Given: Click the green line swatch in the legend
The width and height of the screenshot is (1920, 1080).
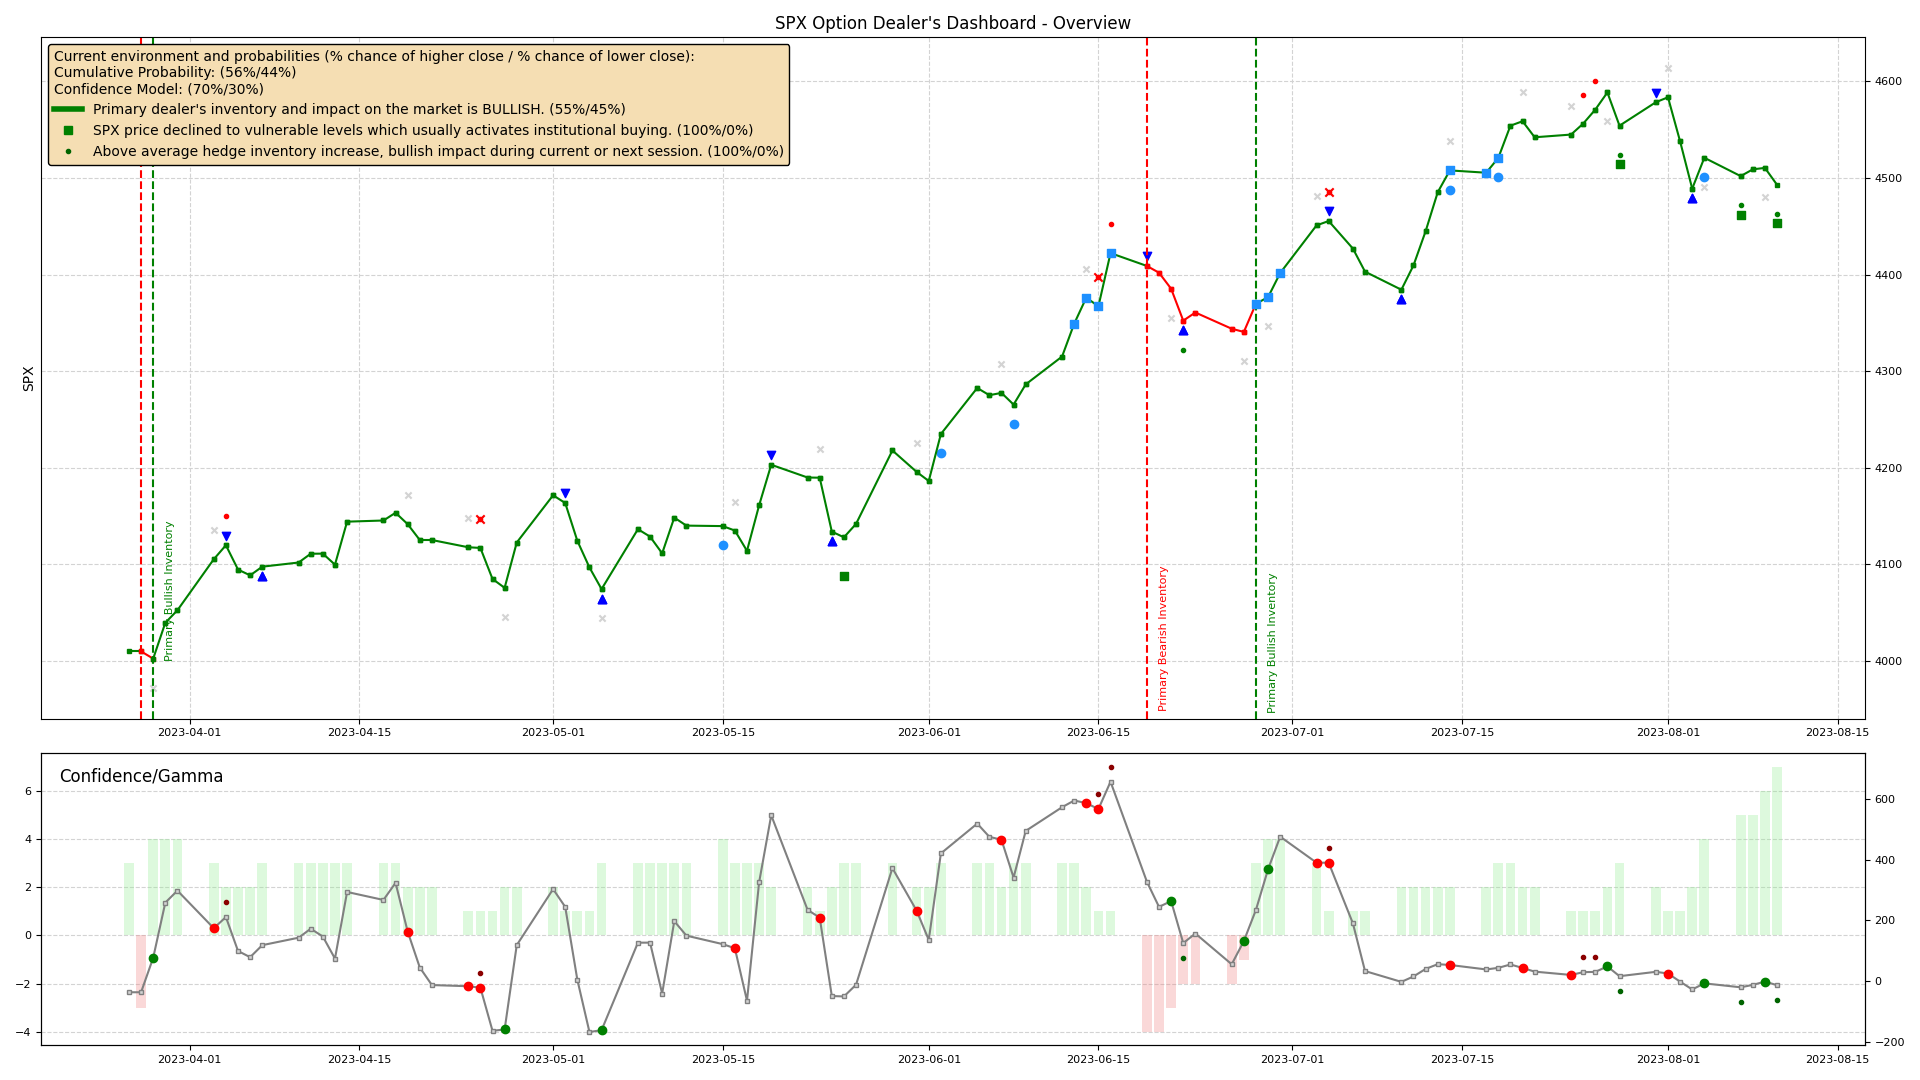Looking at the screenshot, I should coord(68,109).
